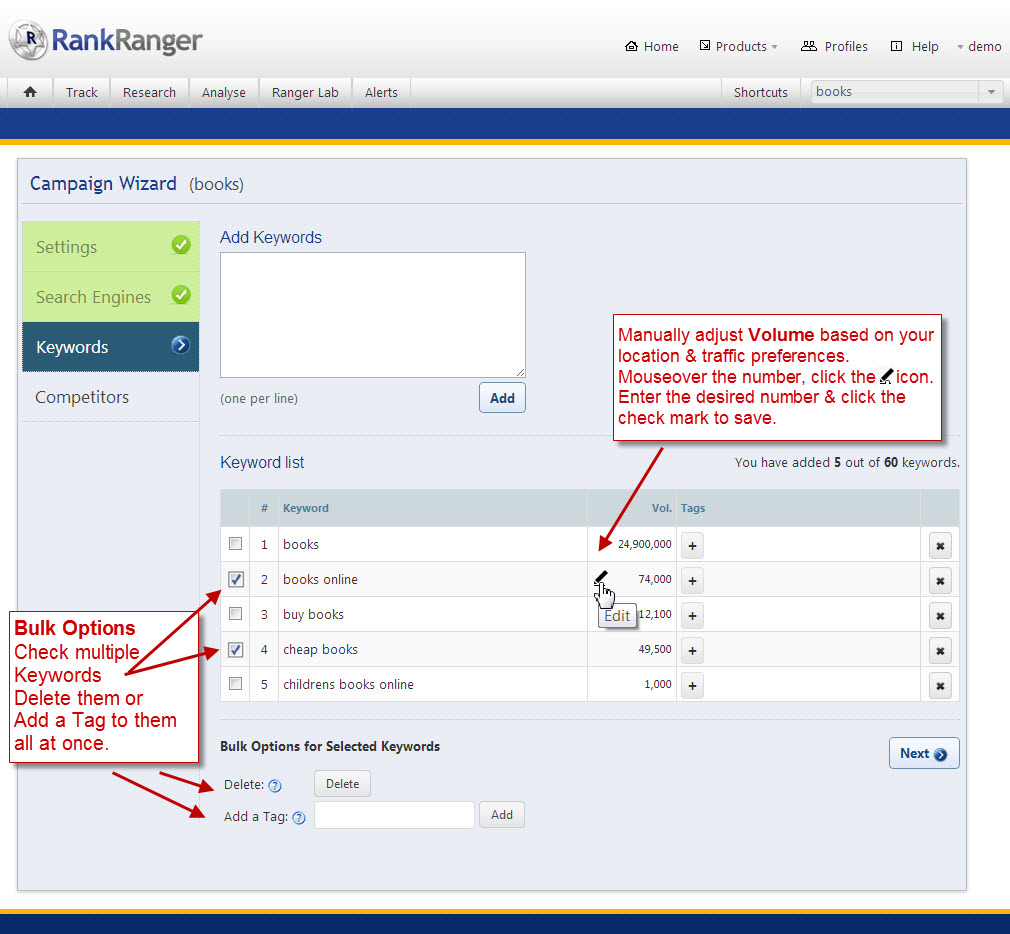Click the green check icon on Settings step
1010x934 pixels.
(181, 245)
